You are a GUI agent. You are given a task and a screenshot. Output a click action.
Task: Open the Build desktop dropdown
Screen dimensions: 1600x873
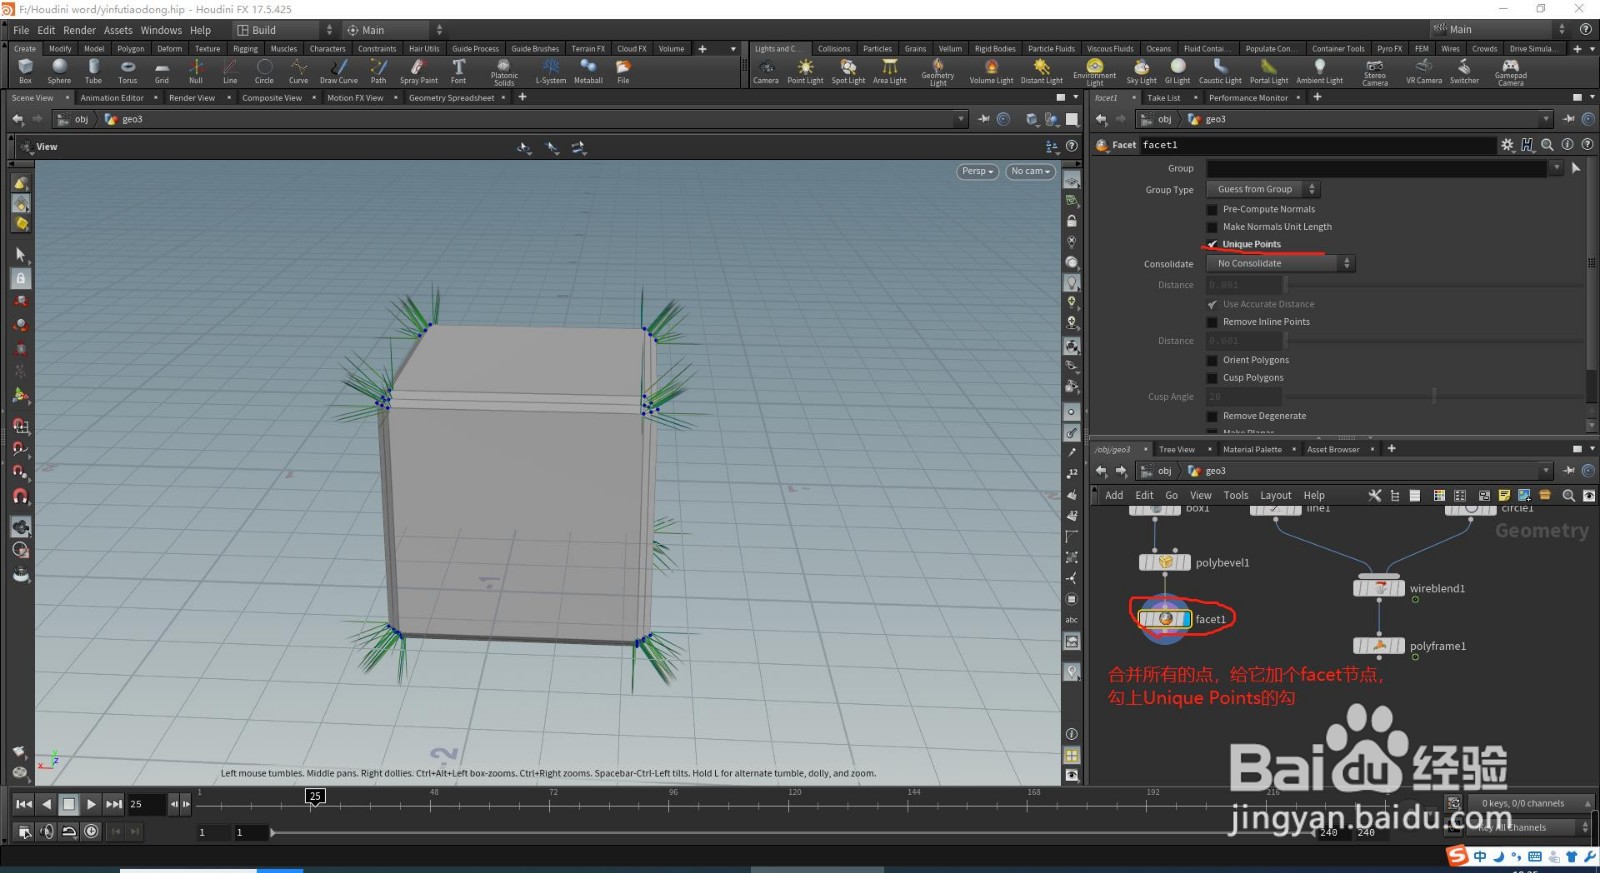(x=285, y=30)
